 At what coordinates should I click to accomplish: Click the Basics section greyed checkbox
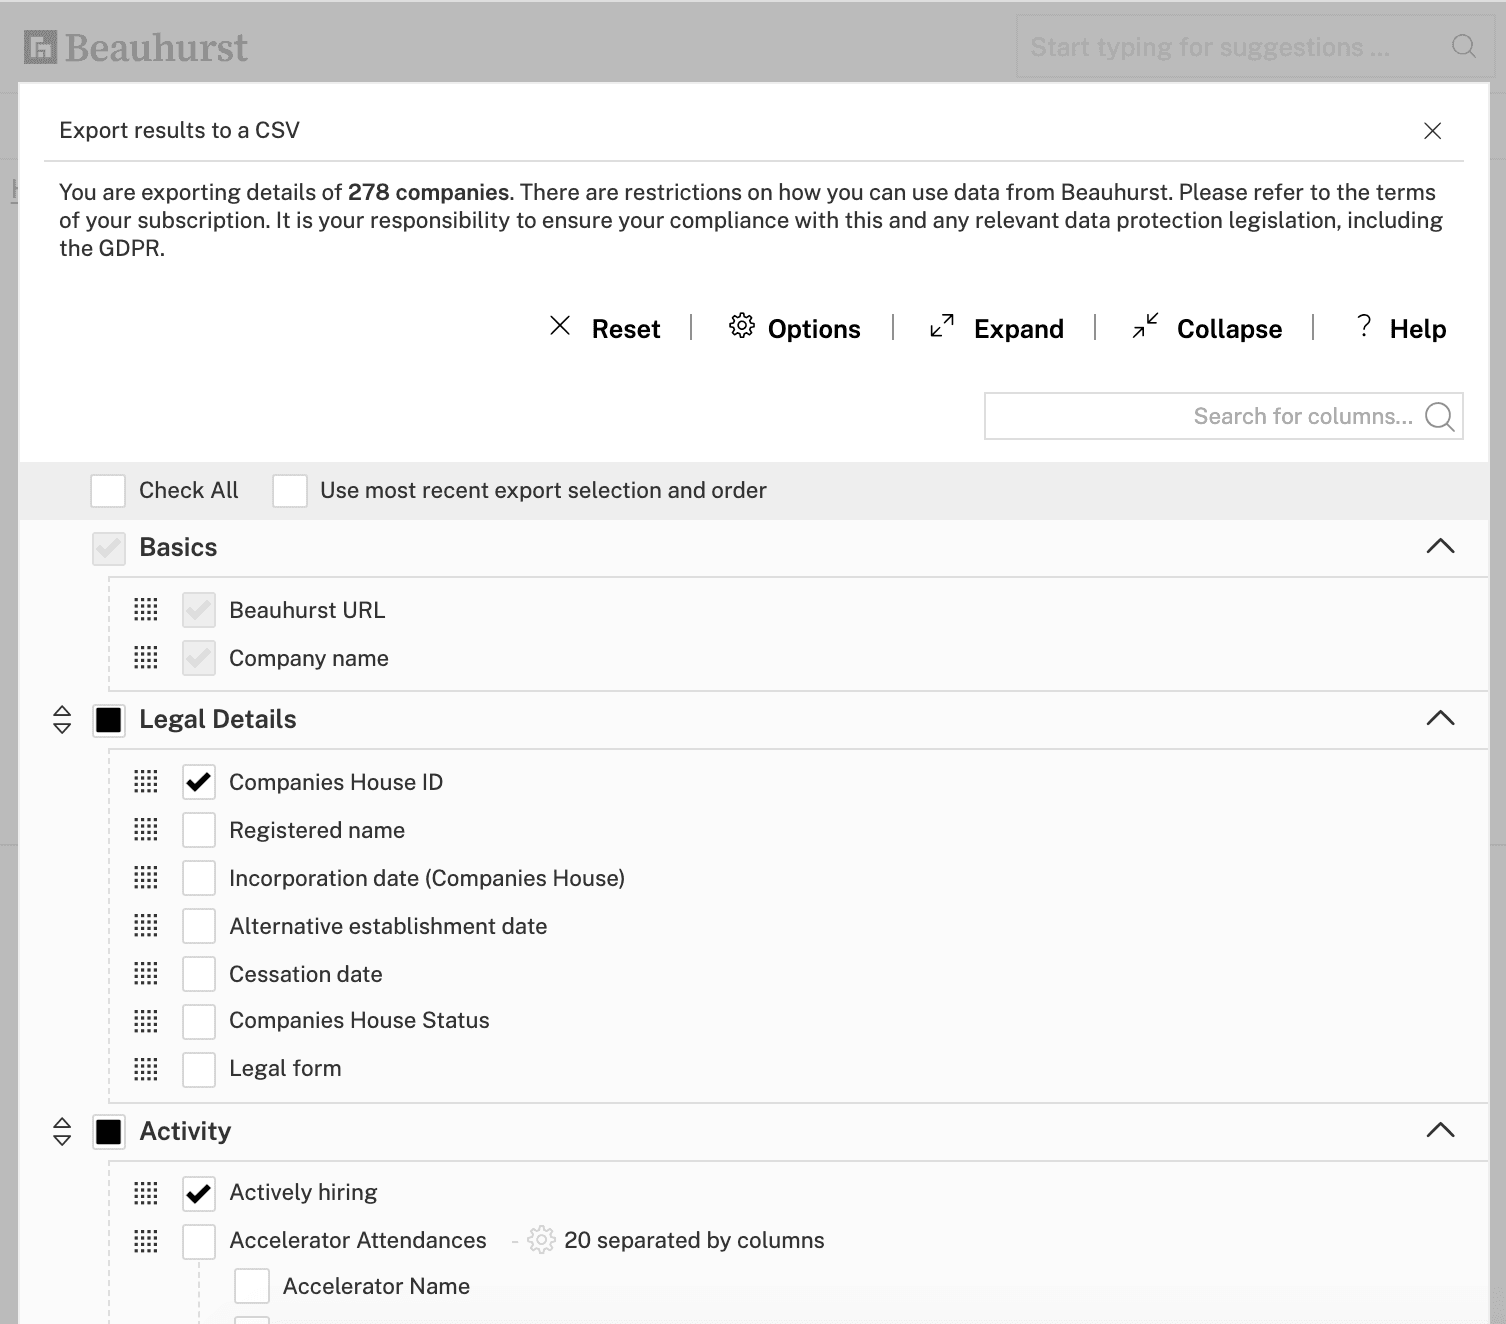pyautogui.click(x=109, y=548)
